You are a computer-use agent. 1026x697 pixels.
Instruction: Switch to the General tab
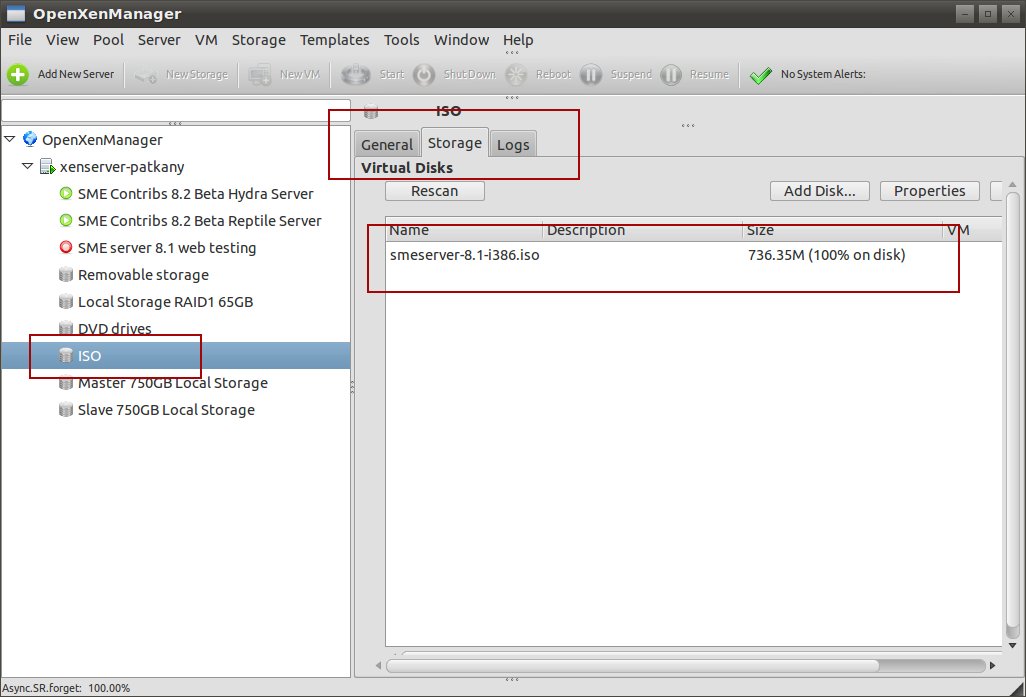[387, 145]
